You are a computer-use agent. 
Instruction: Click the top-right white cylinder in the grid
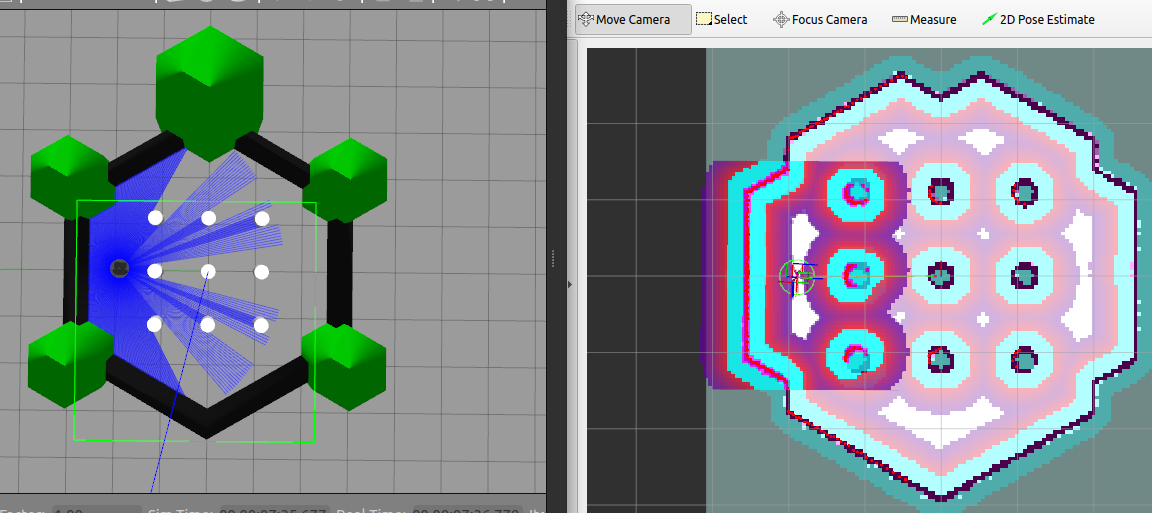point(262,218)
